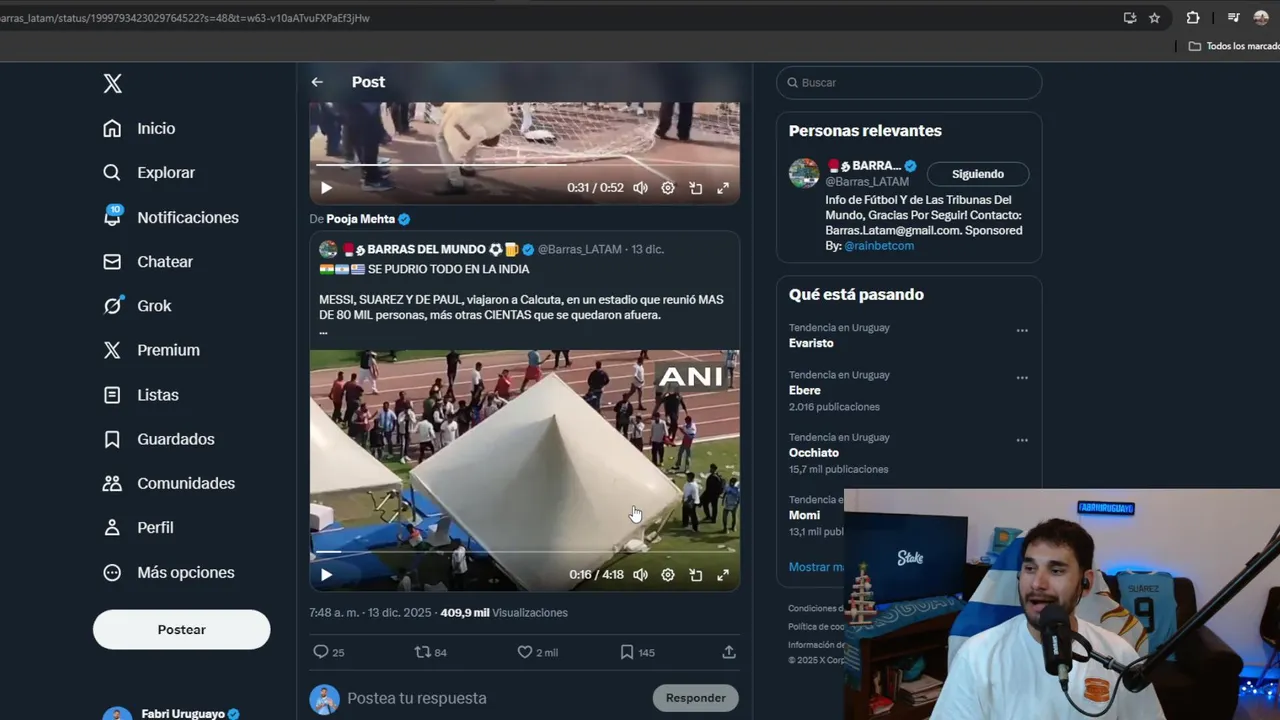Open more options for Ebere trend

pyautogui.click(x=1022, y=378)
